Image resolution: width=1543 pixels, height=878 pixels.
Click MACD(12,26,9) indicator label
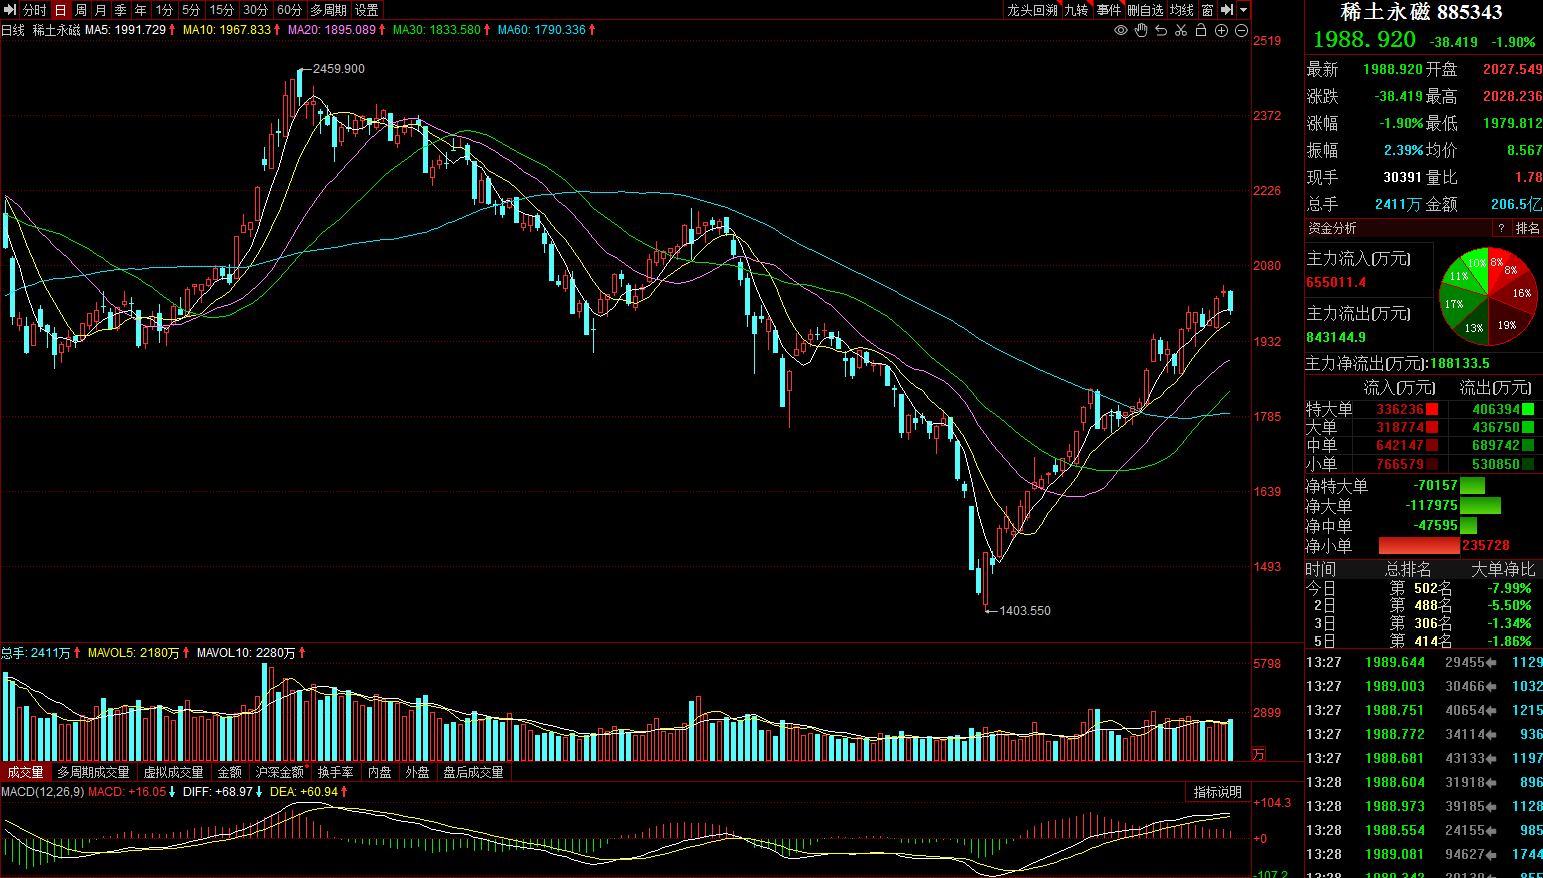(x=42, y=792)
